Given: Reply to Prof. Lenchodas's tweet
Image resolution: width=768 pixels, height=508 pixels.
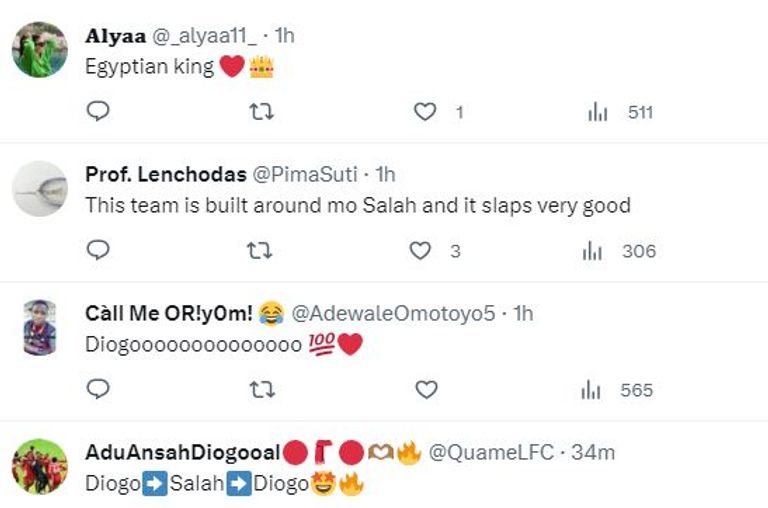Looking at the screenshot, I should click(x=98, y=250).
